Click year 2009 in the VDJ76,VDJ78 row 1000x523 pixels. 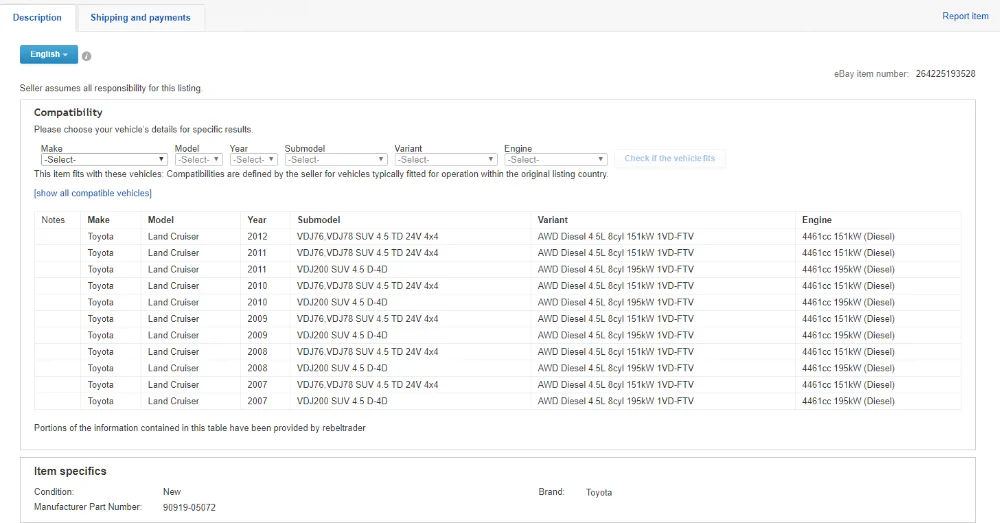tap(257, 319)
